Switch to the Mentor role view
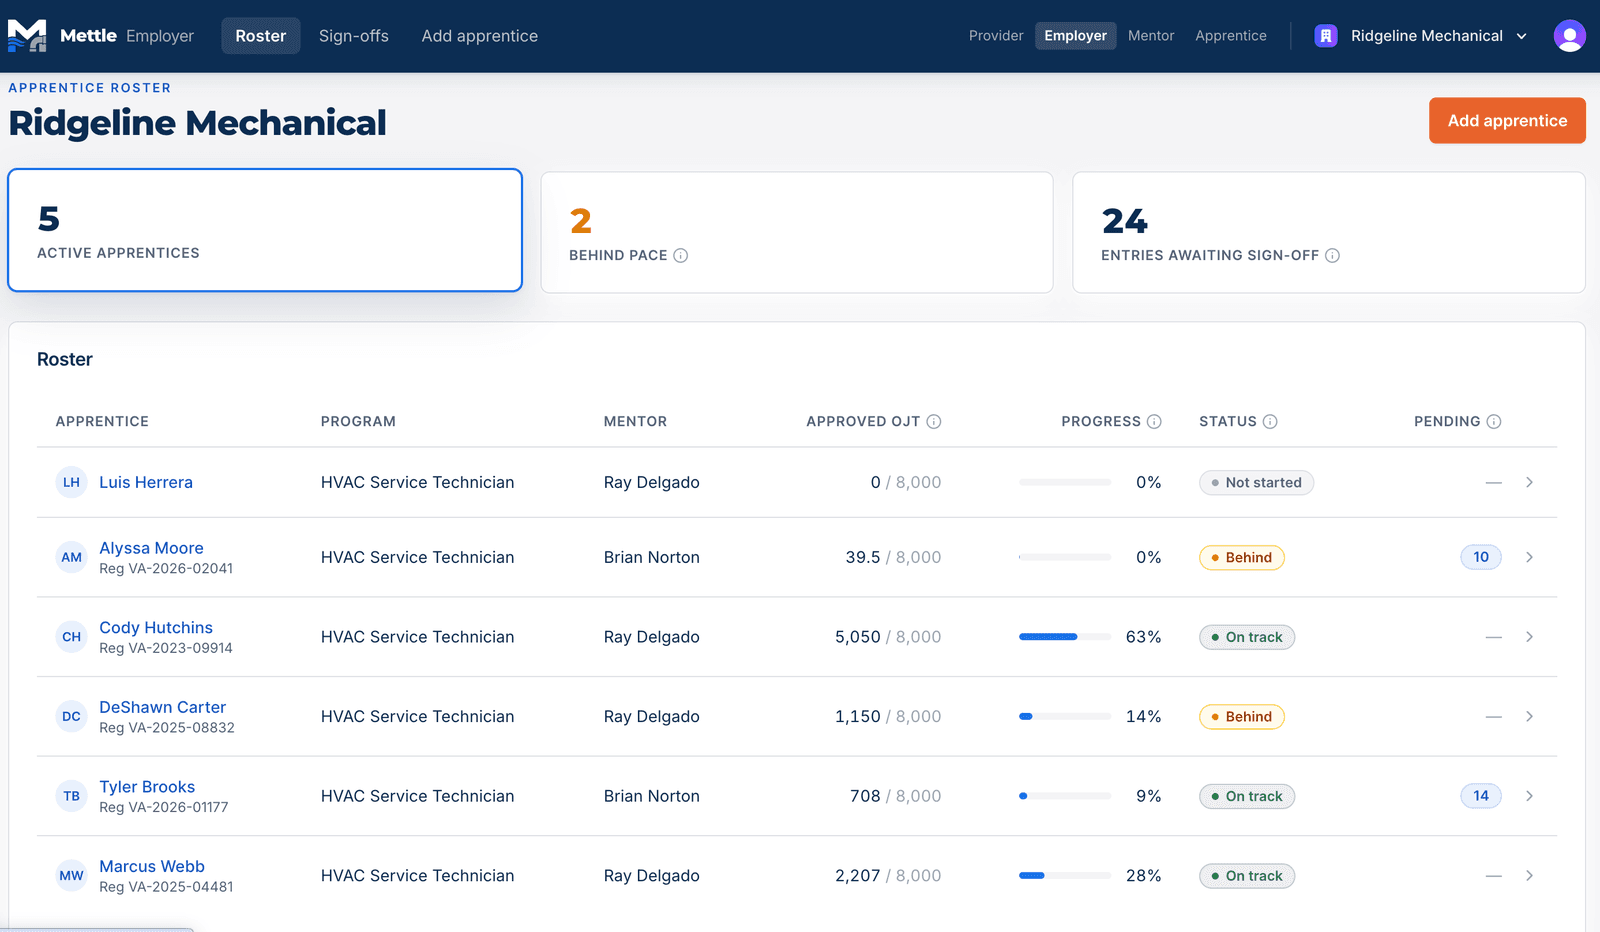Screen dimensions: 1600x932 pos(1151,36)
